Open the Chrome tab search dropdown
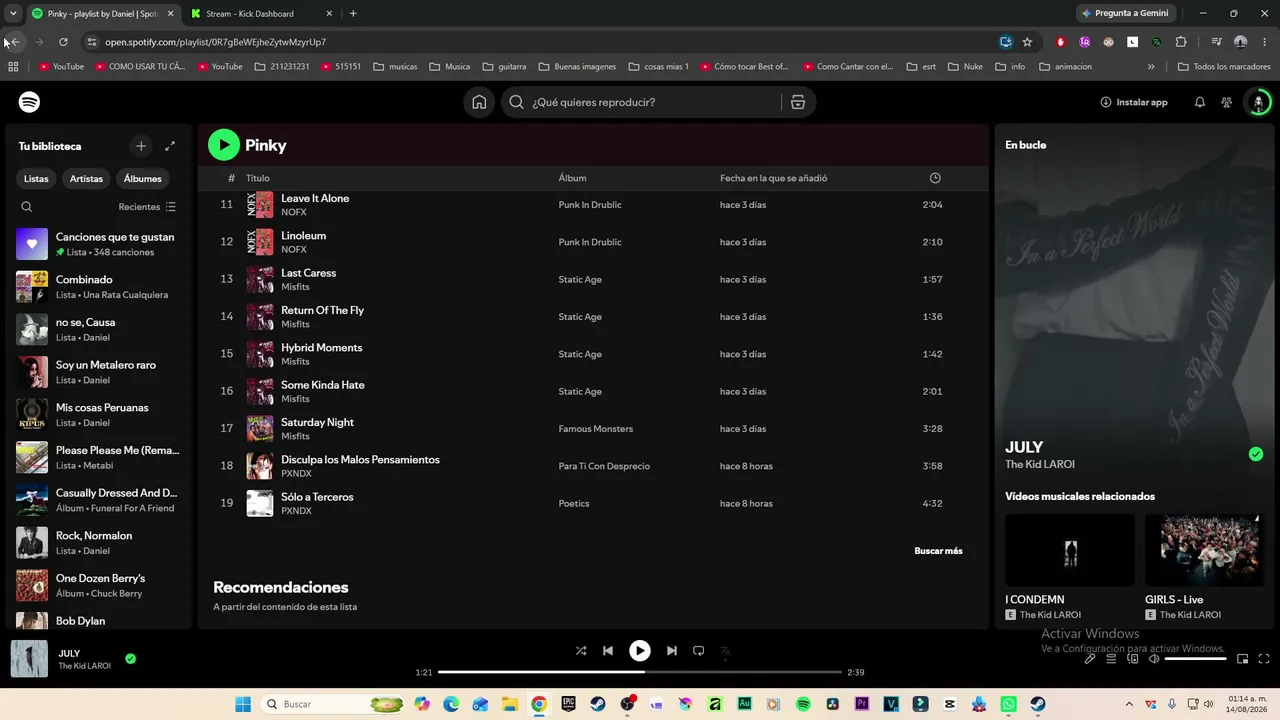Screen dimensions: 1280x720 point(13,14)
